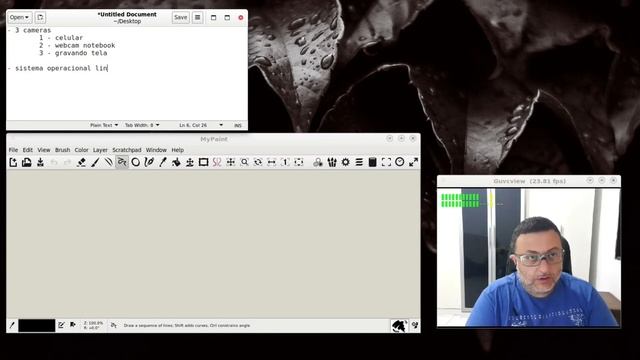Open MyPaint Help menu
The height and width of the screenshot is (360, 640).
(x=177, y=150)
